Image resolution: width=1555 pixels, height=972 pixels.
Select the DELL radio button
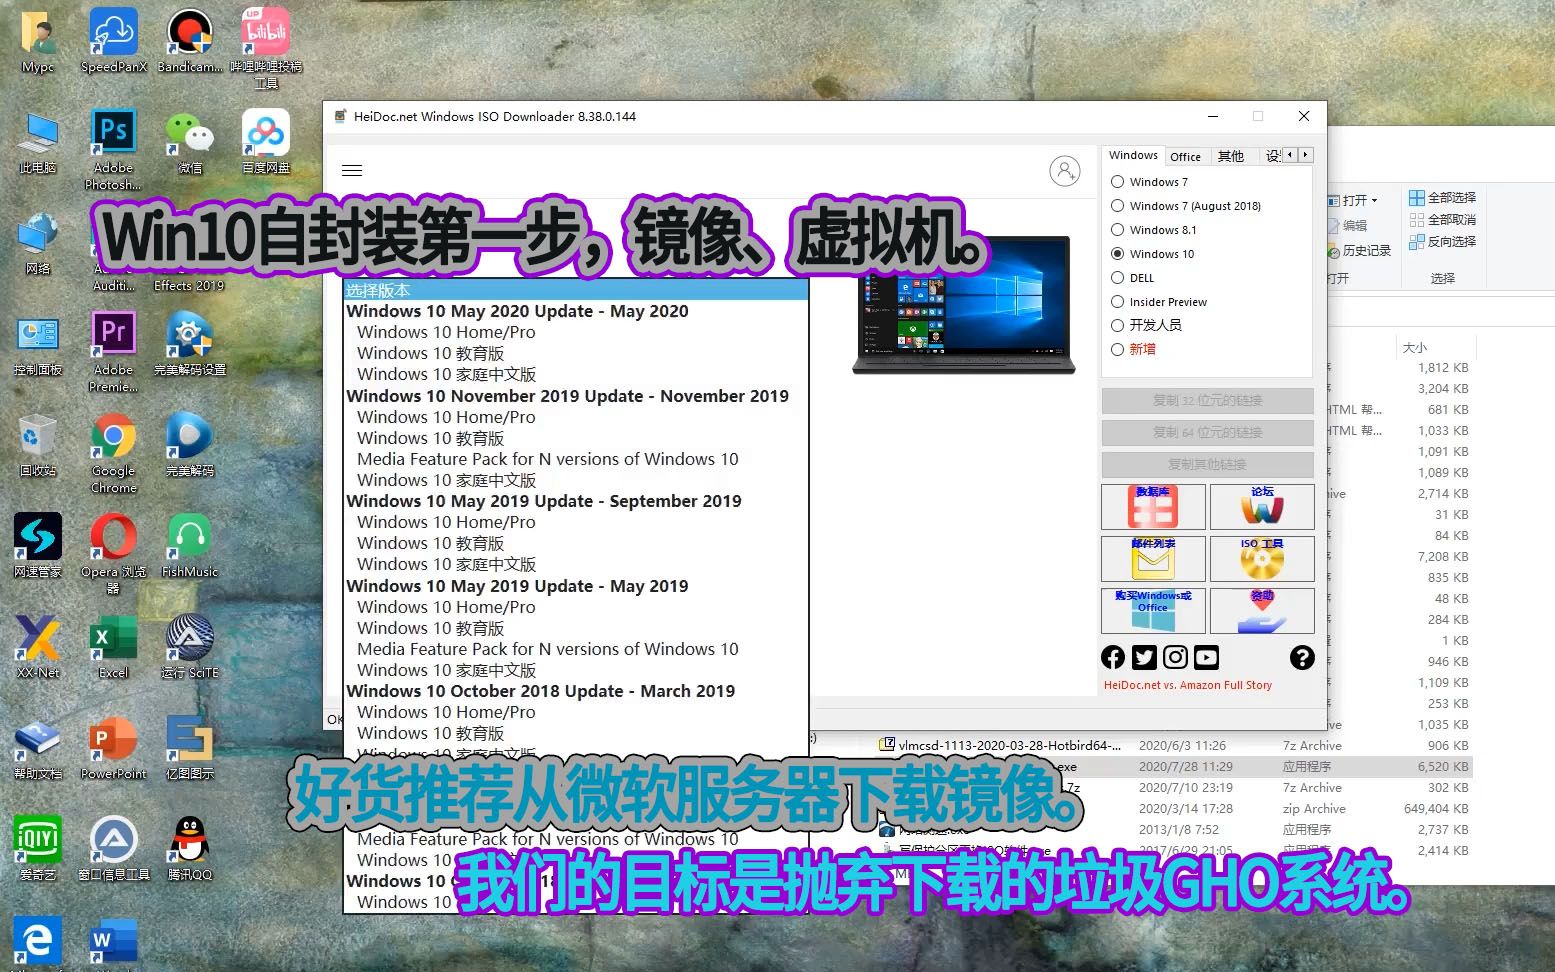coord(1118,278)
